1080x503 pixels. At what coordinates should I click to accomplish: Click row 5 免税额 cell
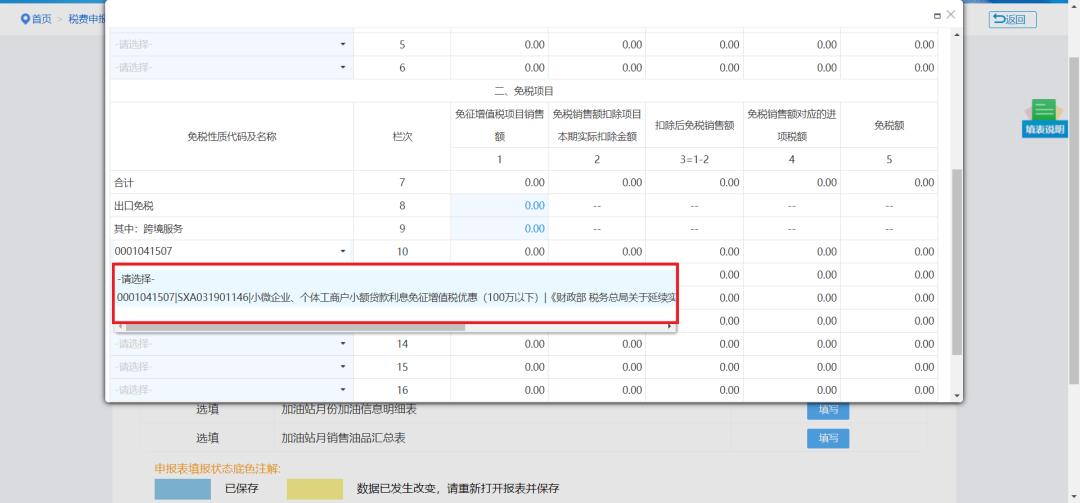(889, 45)
